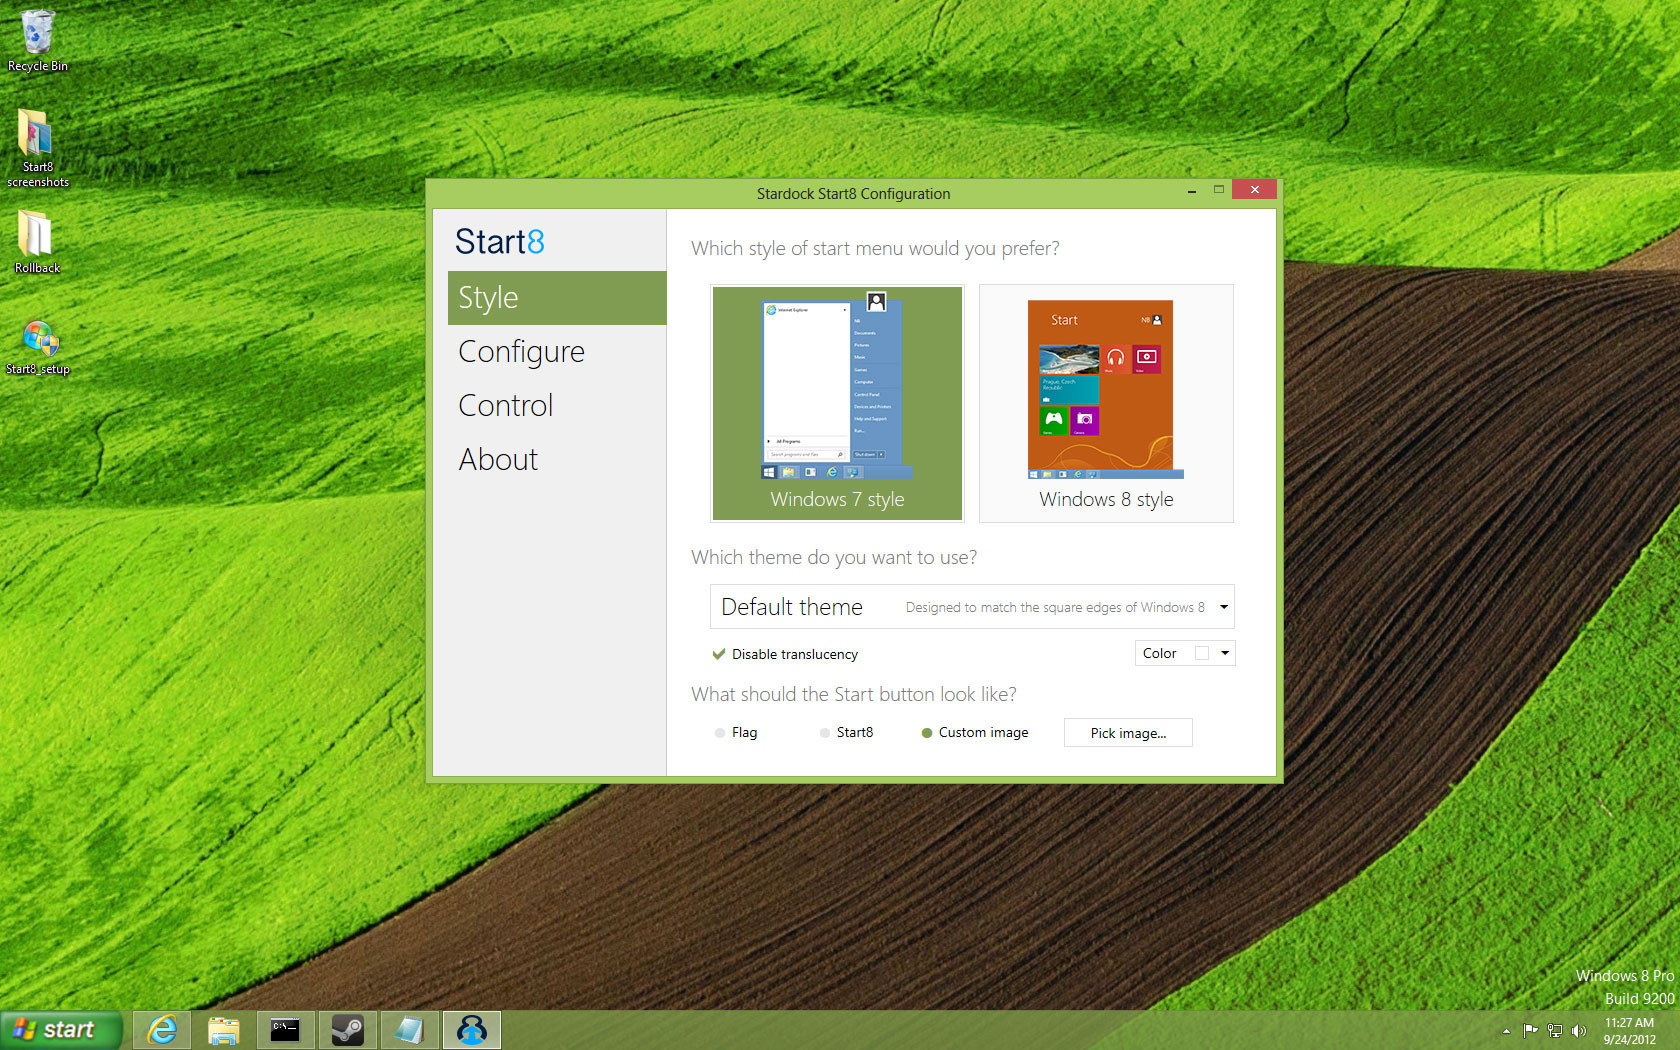The width and height of the screenshot is (1680, 1050).
Task: Open File Explorer from the taskbar
Action: point(224,1030)
